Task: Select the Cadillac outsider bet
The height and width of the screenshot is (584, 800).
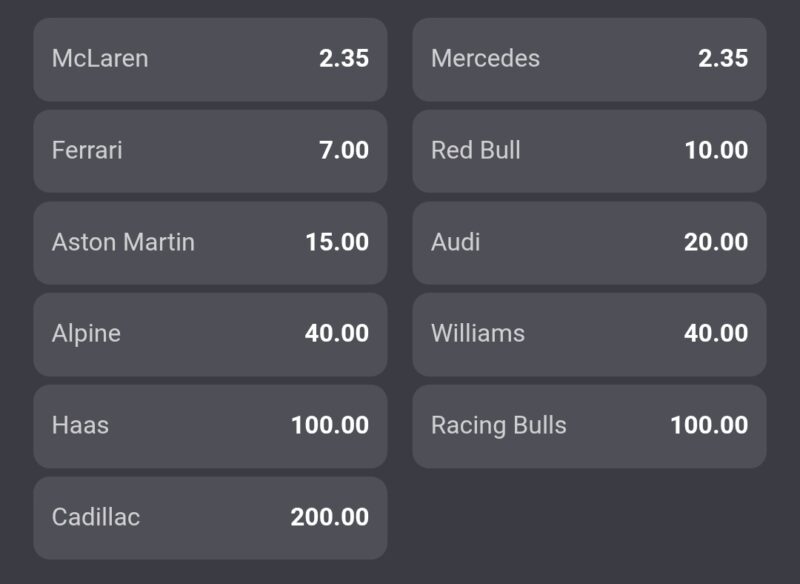Action: click(x=210, y=518)
